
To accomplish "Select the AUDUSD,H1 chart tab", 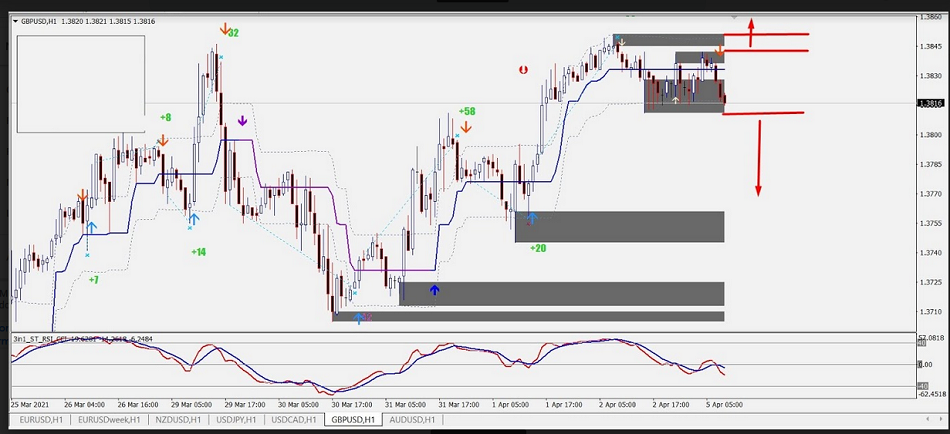I will click(412, 420).
